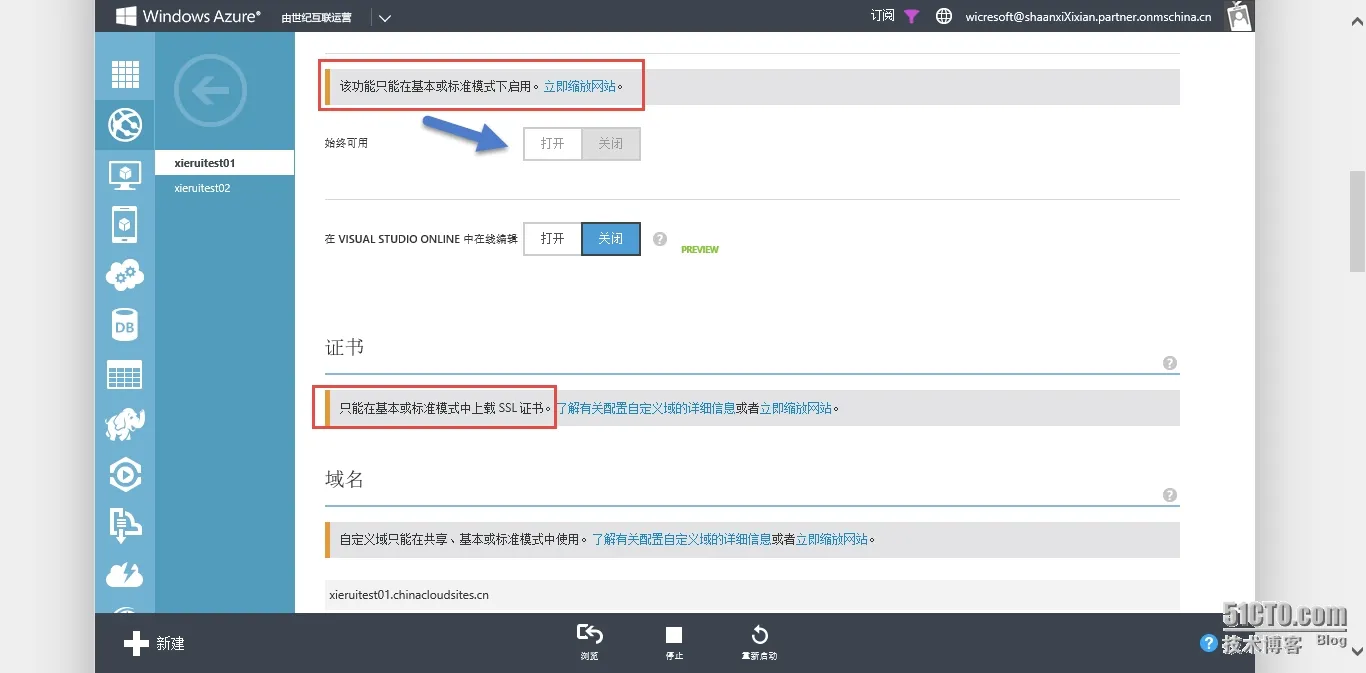Click scrollbar down arrow at bottom right
Viewport: 1366px width, 673px height.
click(1357, 651)
